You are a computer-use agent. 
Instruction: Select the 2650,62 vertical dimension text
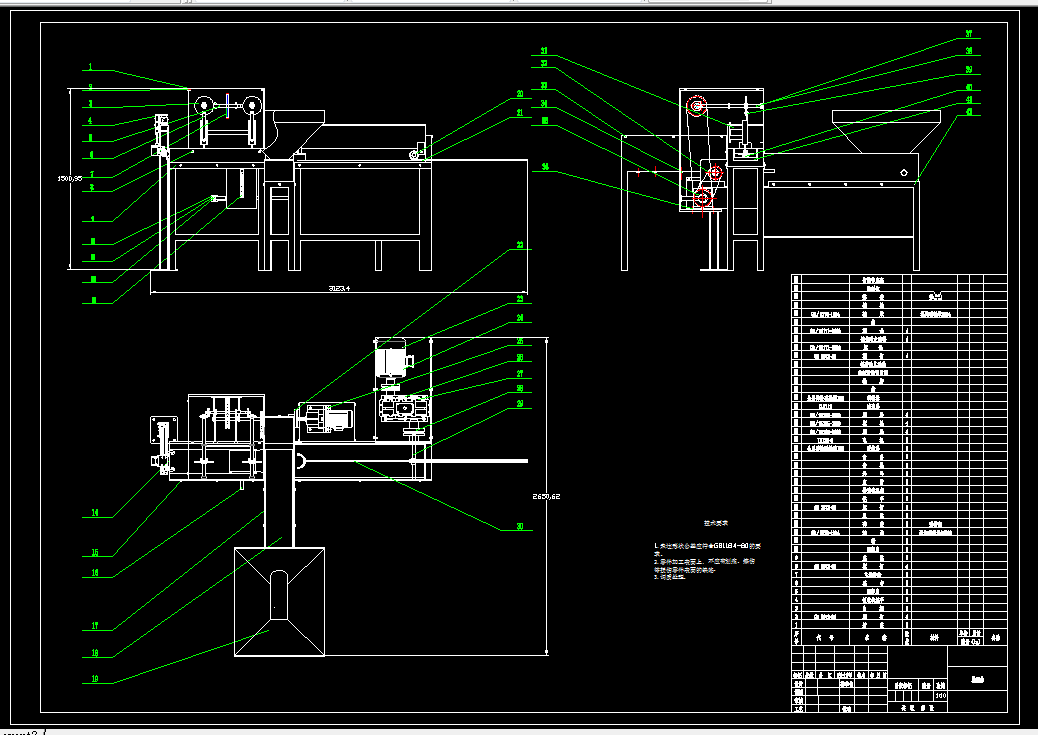coord(546,496)
